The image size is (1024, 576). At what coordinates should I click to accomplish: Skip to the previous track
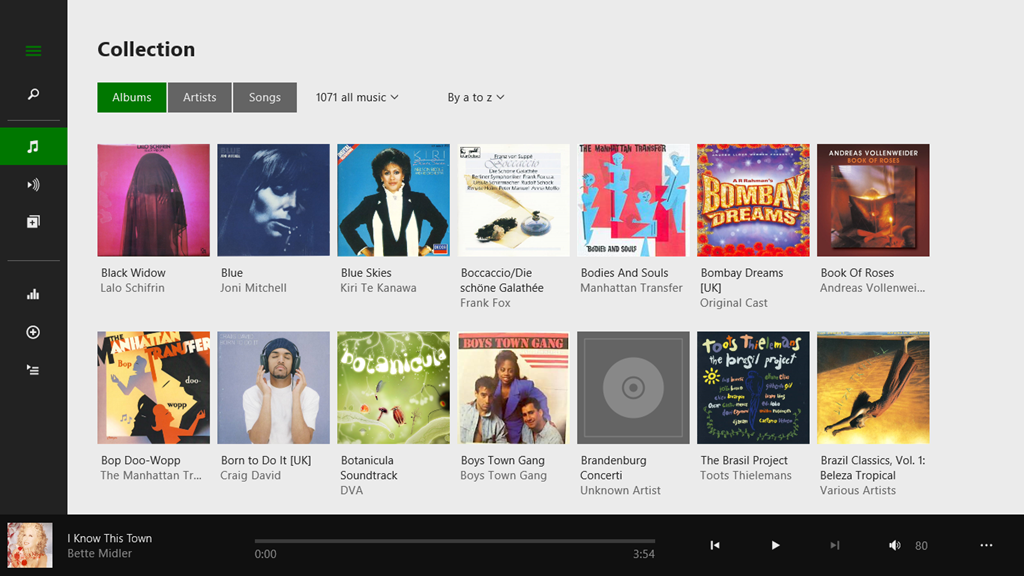(x=715, y=545)
